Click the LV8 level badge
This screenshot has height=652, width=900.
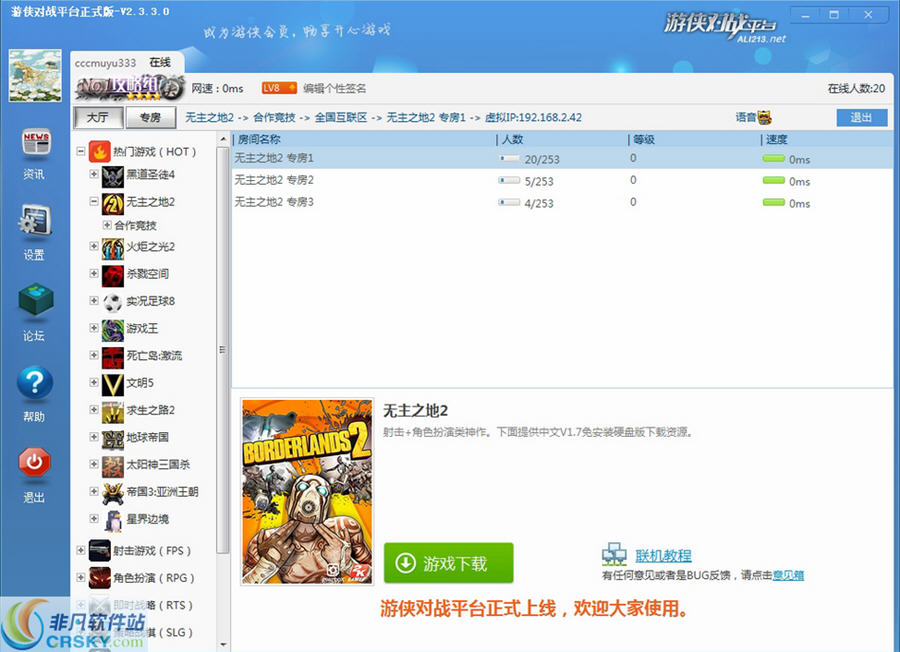point(279,88)
